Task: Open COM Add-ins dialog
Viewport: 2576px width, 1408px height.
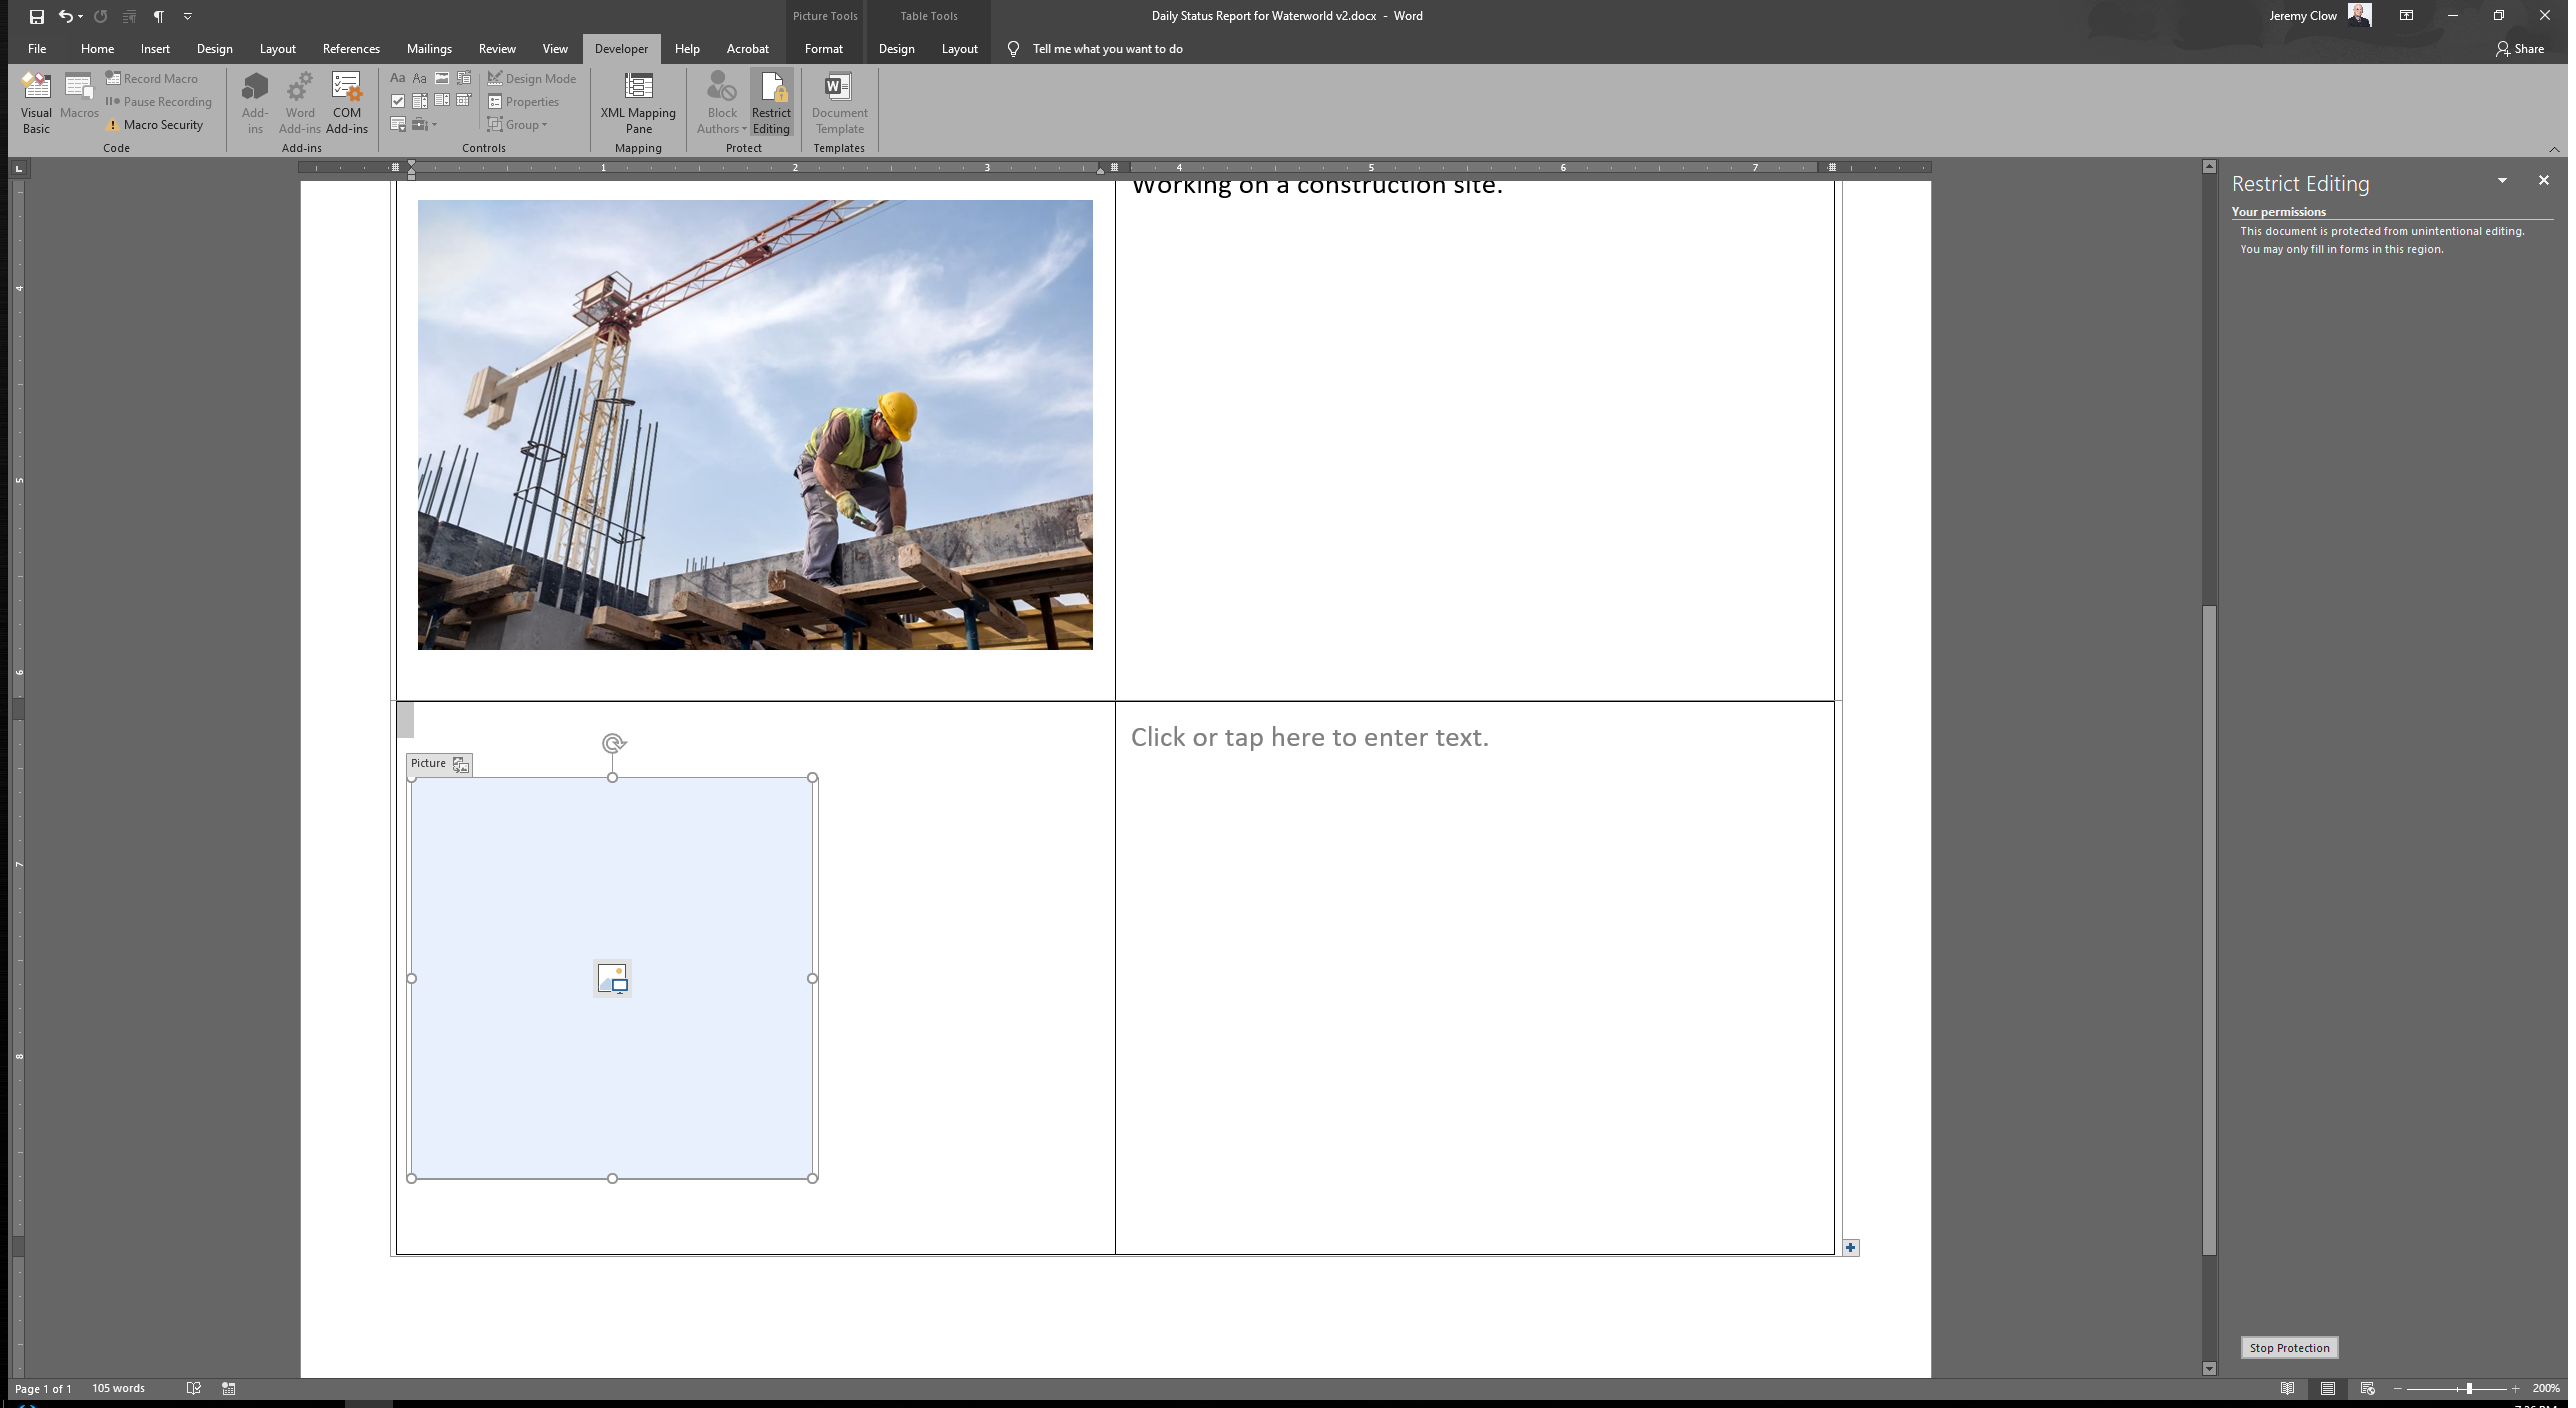Action: point(346,103)
